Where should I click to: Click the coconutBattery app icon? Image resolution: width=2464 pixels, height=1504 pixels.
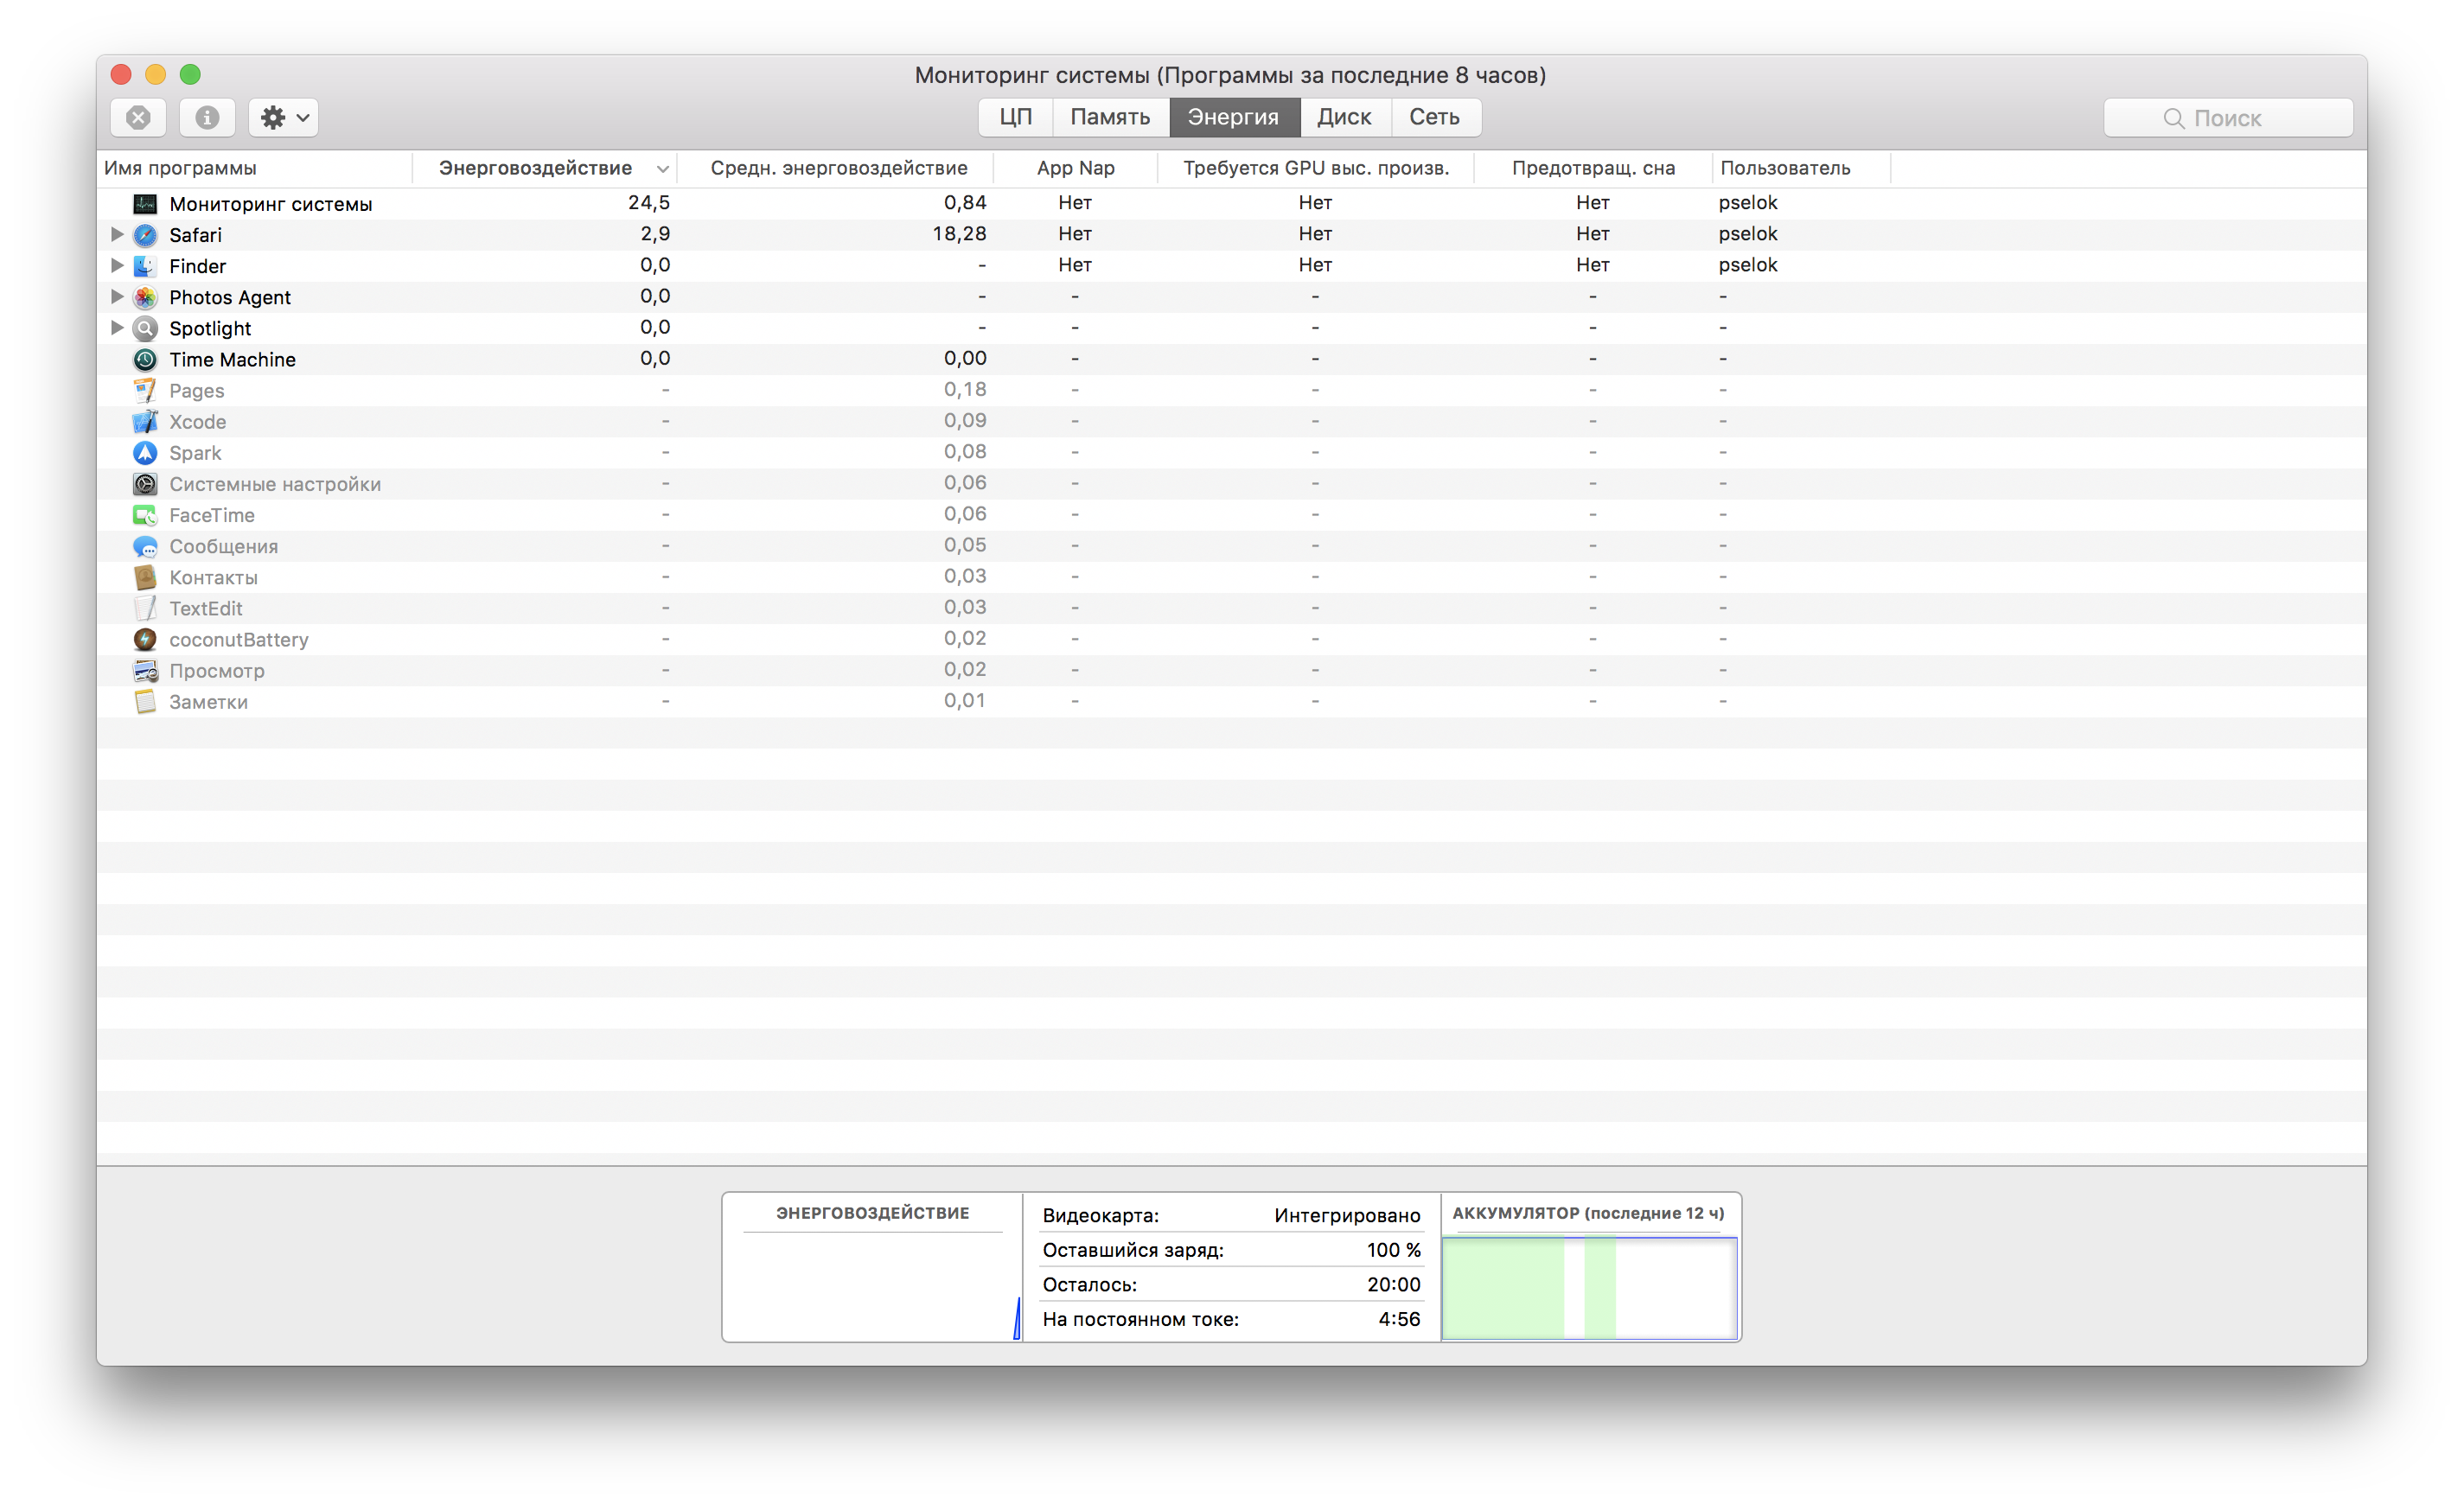[x=145, y=640]
